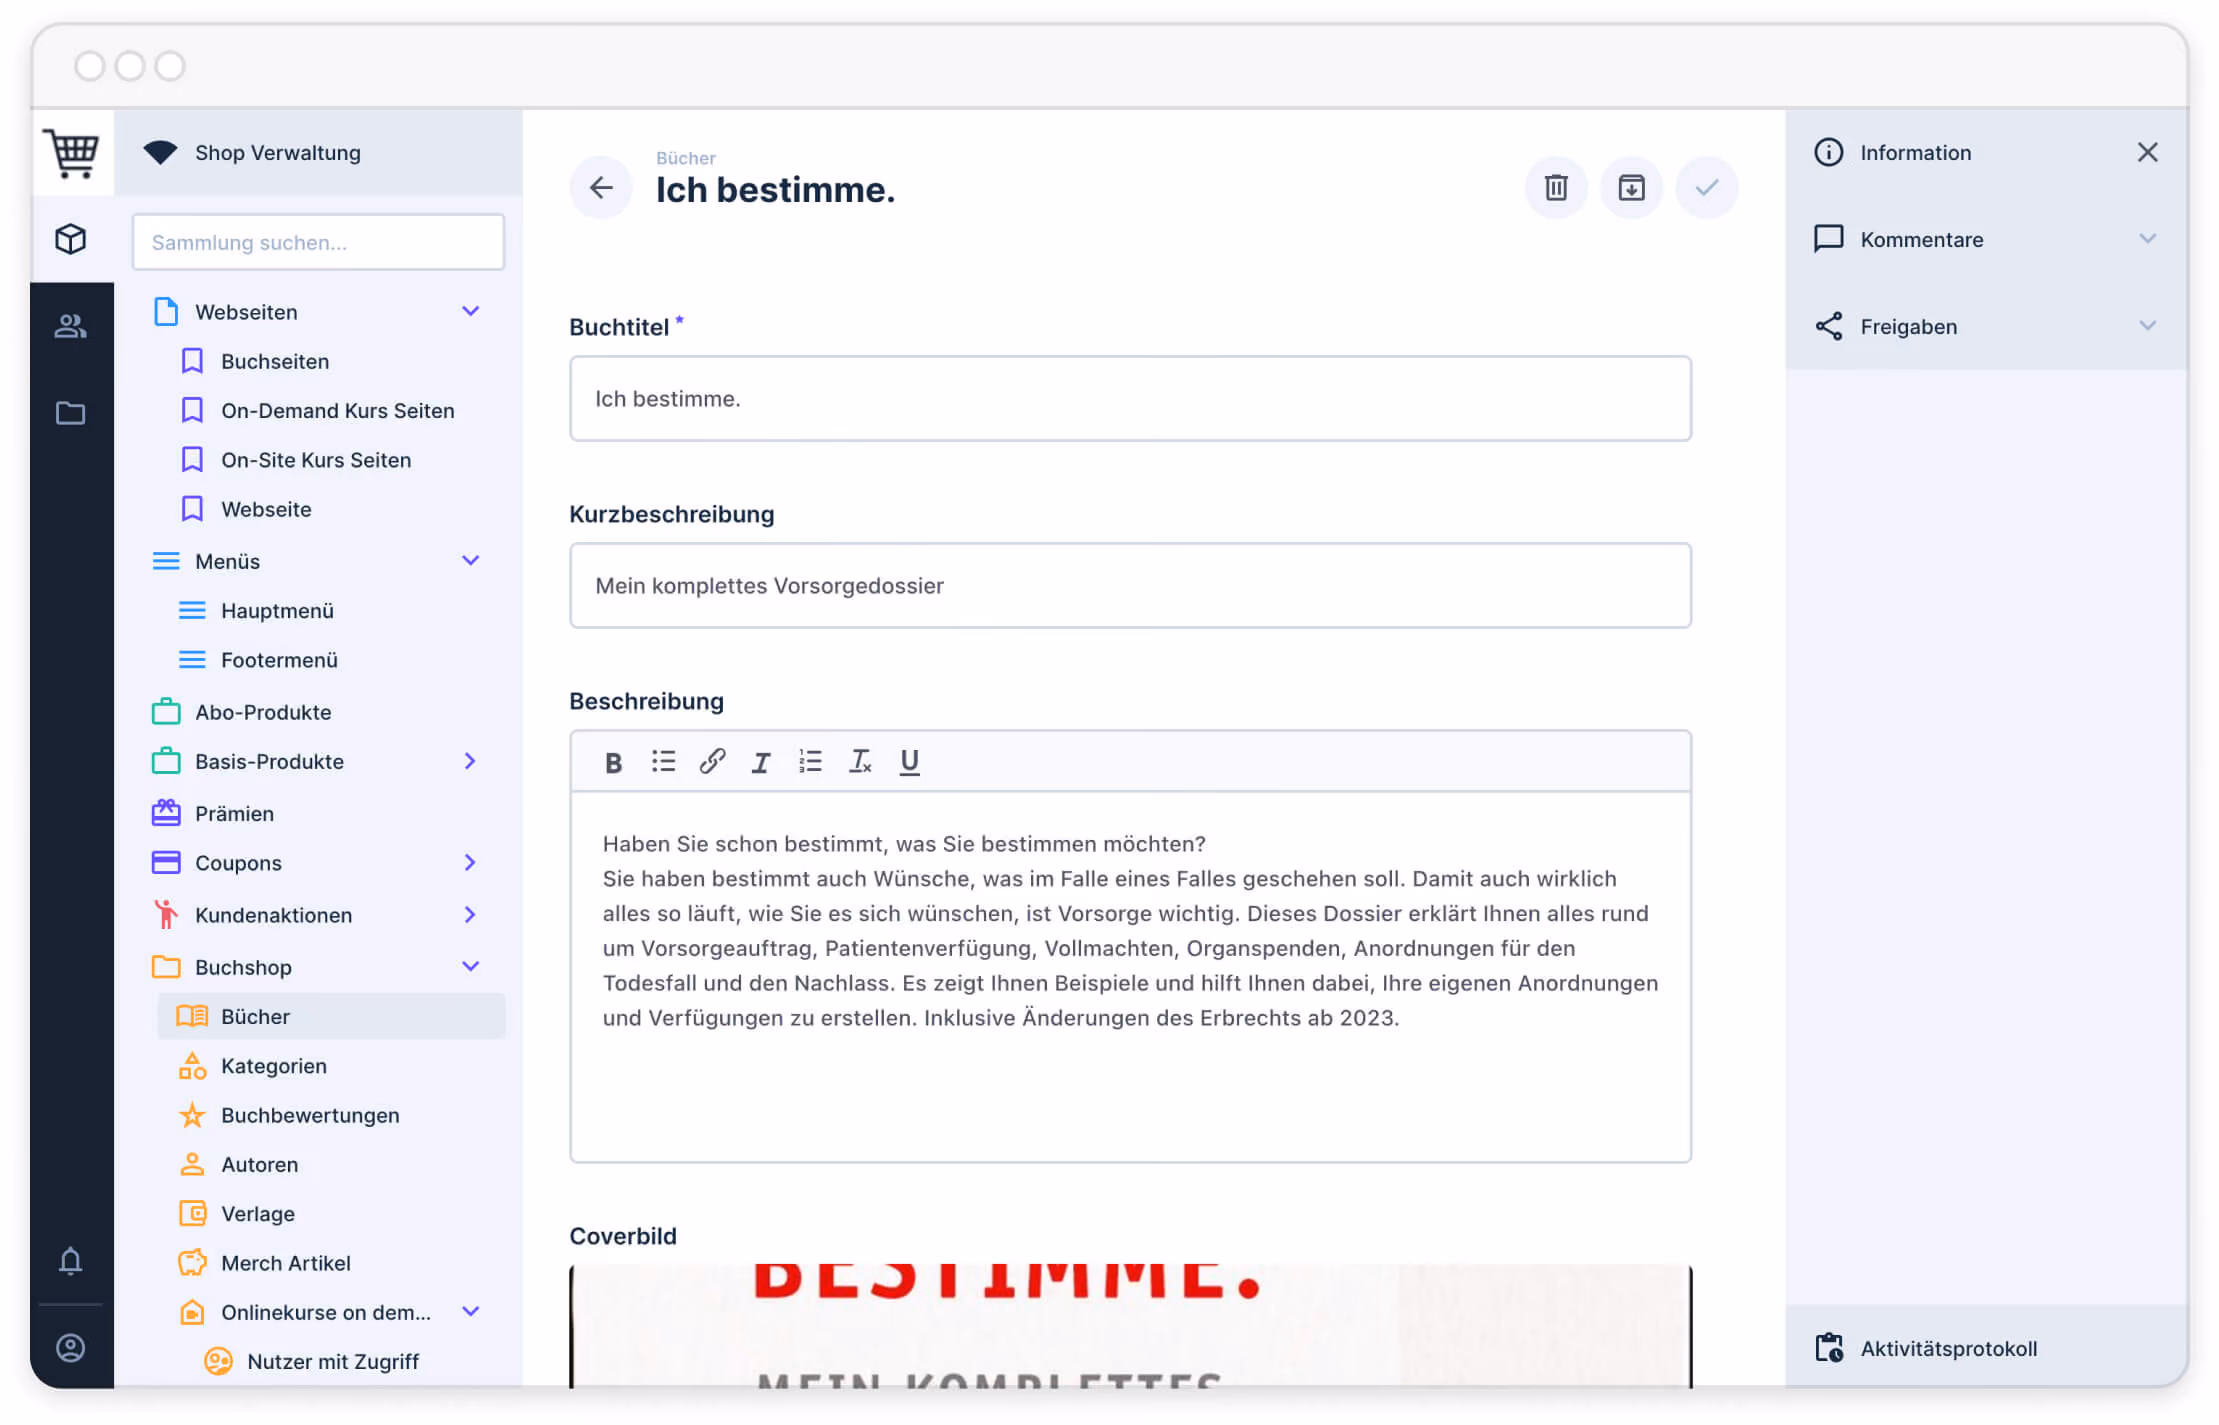Collapse the Webseiten section chevron
The image size is (2219, 1425).
pyautogui.click(x=470, y=311)
